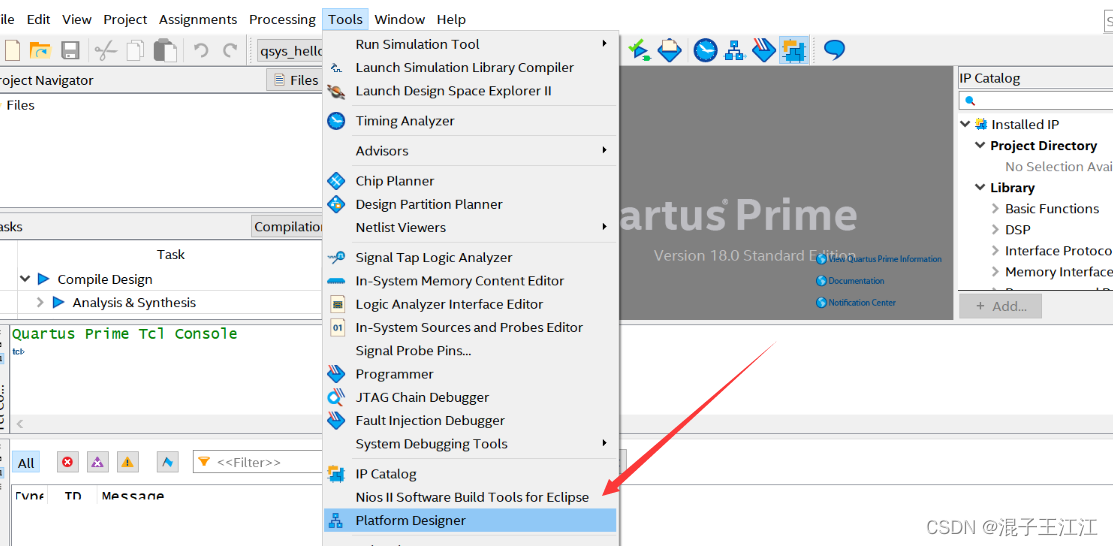Open In-System Sources and Probes Editor
This screenshot has width=1113, height=546.
coord(471,328)
